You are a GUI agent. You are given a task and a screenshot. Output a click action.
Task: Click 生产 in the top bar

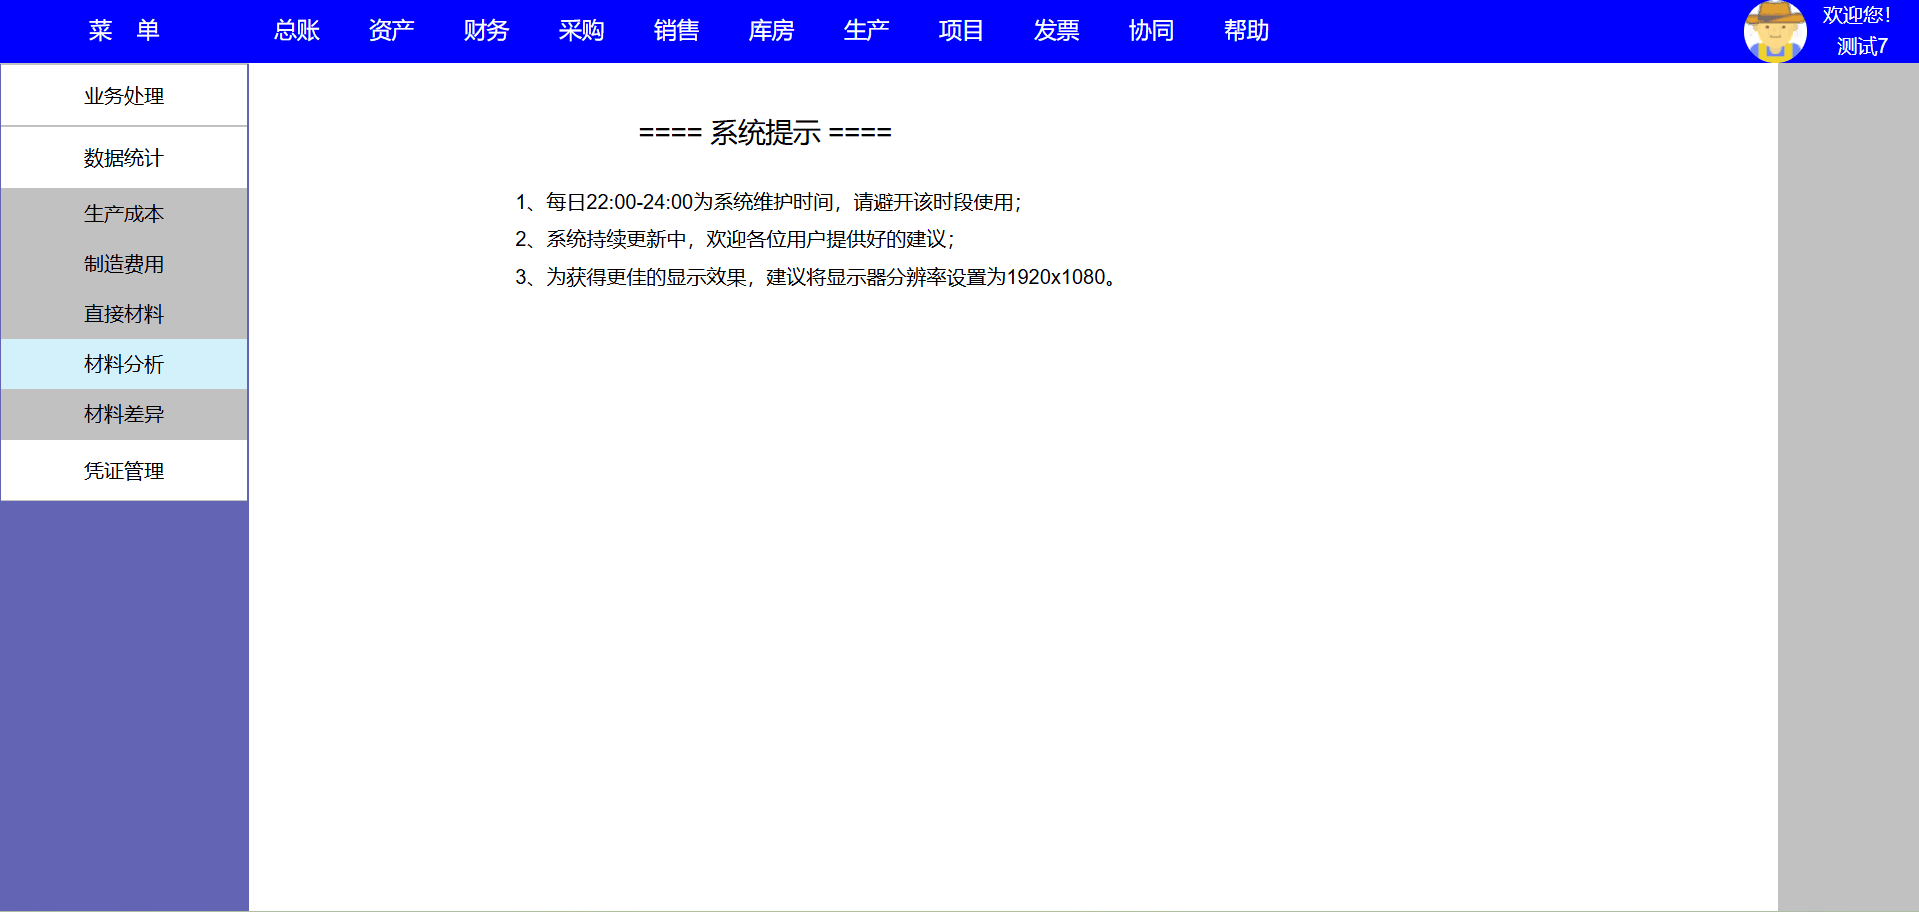867,31
